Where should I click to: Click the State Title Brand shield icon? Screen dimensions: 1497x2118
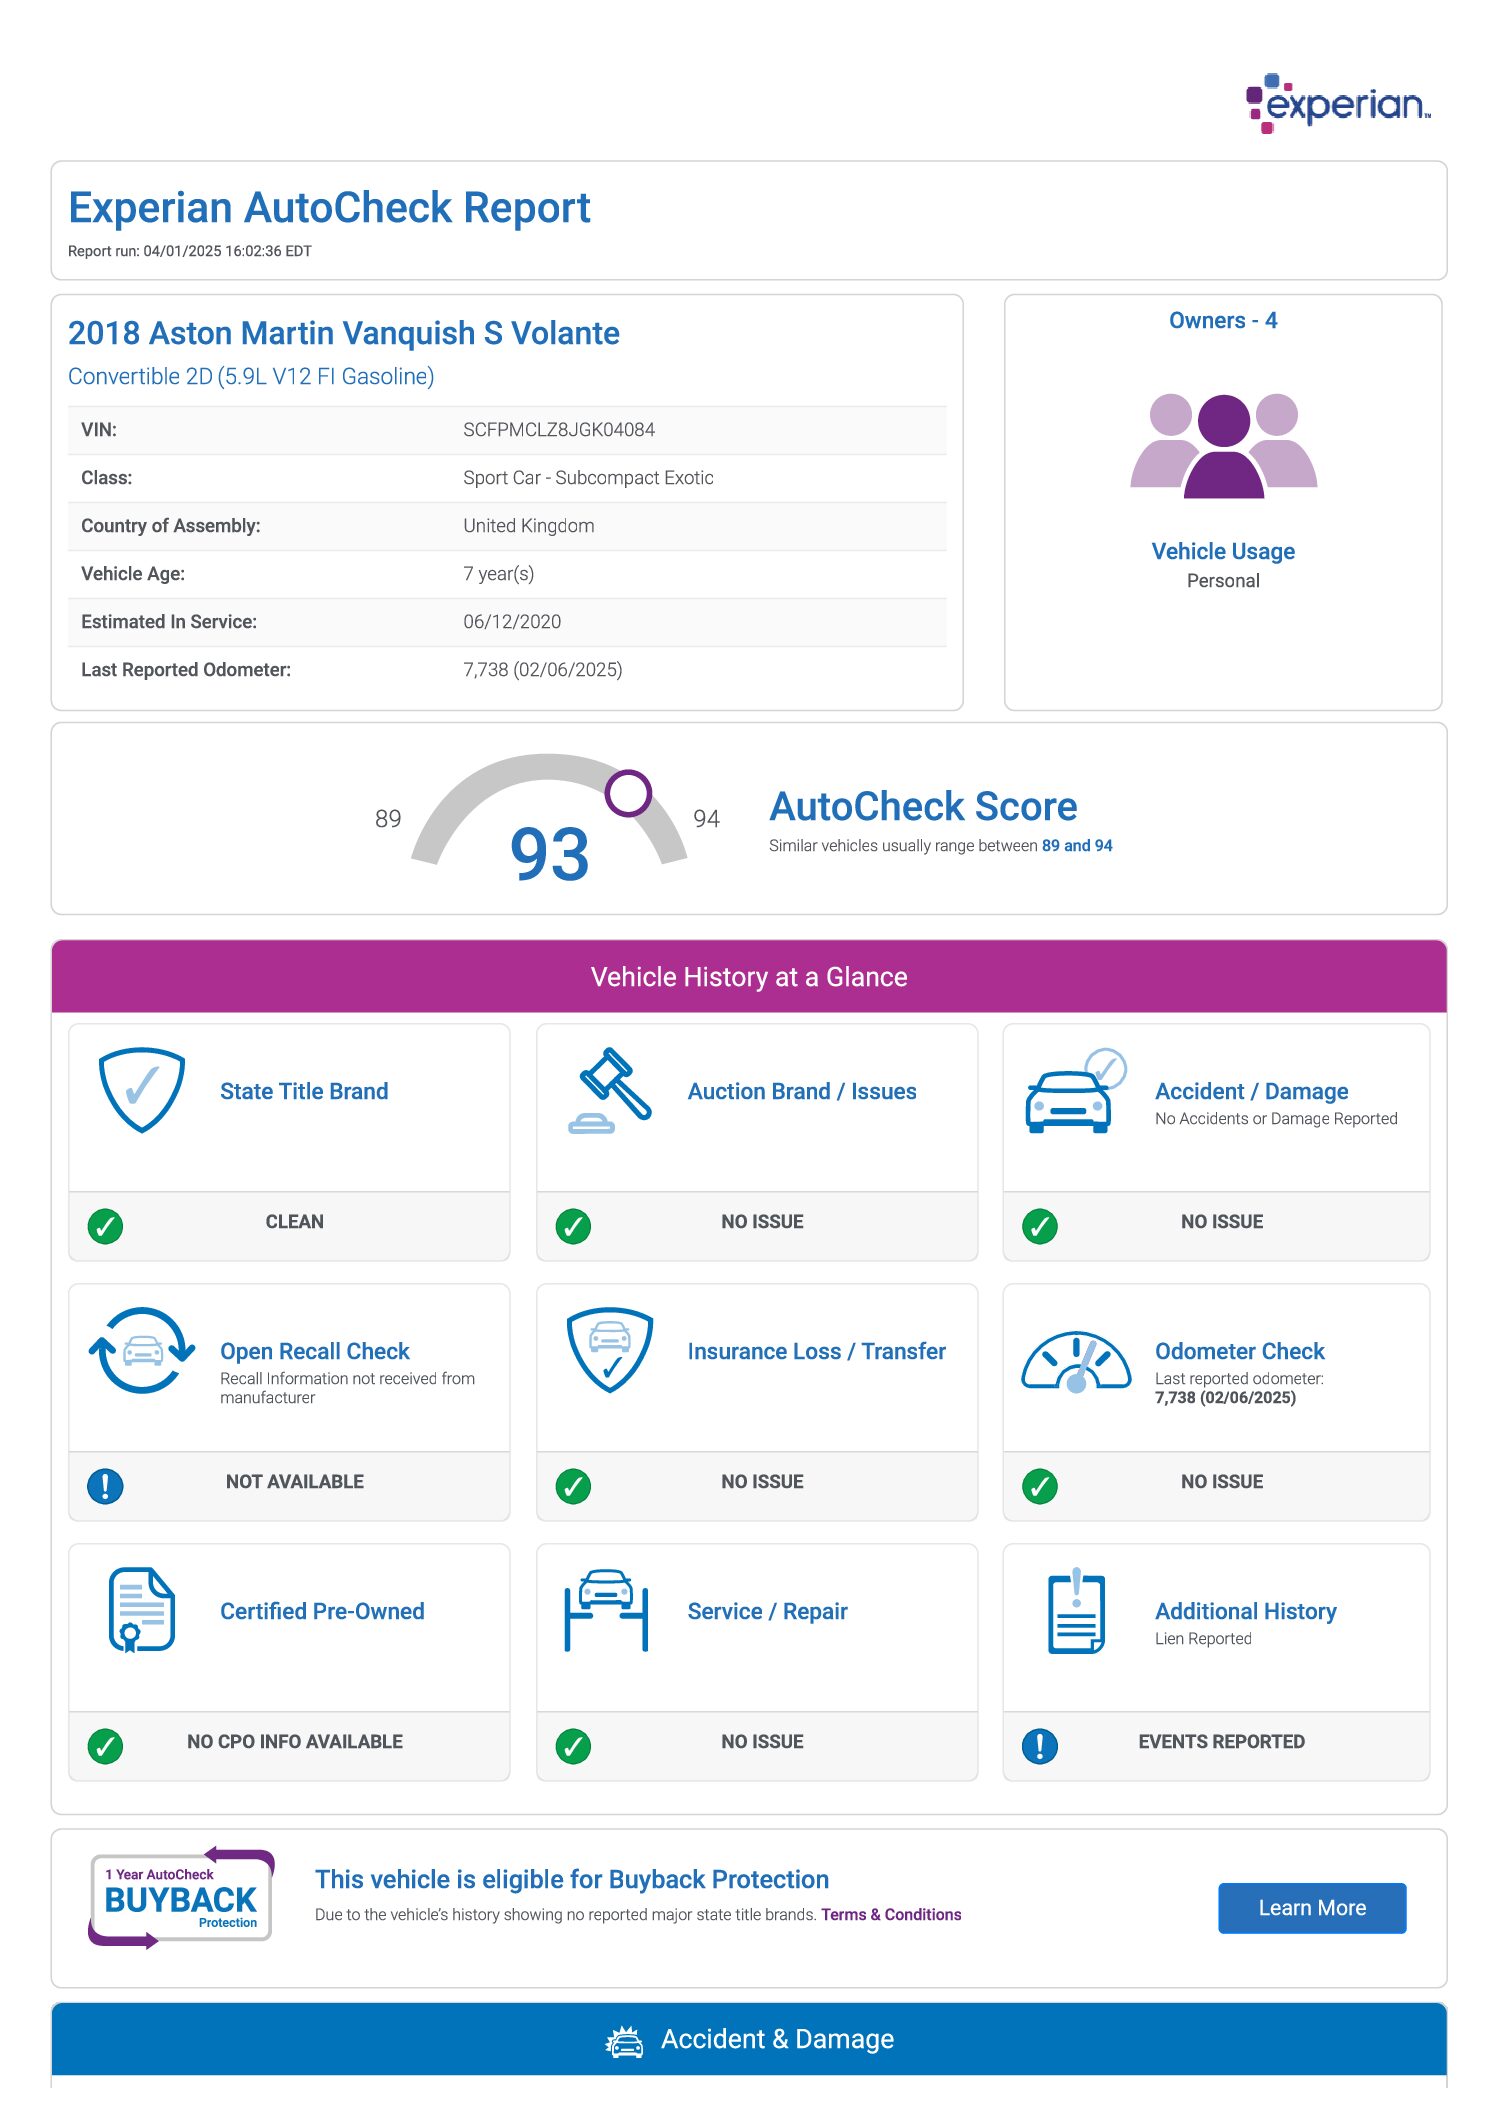[142, 1090]
